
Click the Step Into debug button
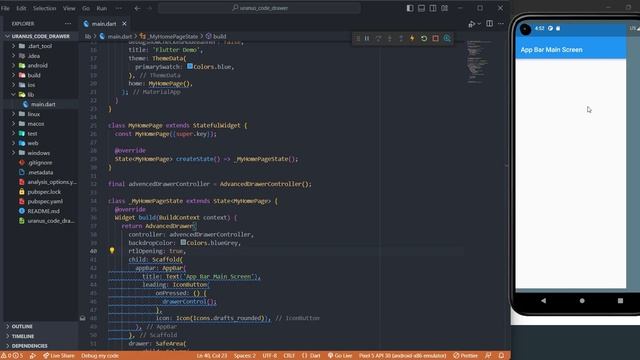click(x=390, y=38)
